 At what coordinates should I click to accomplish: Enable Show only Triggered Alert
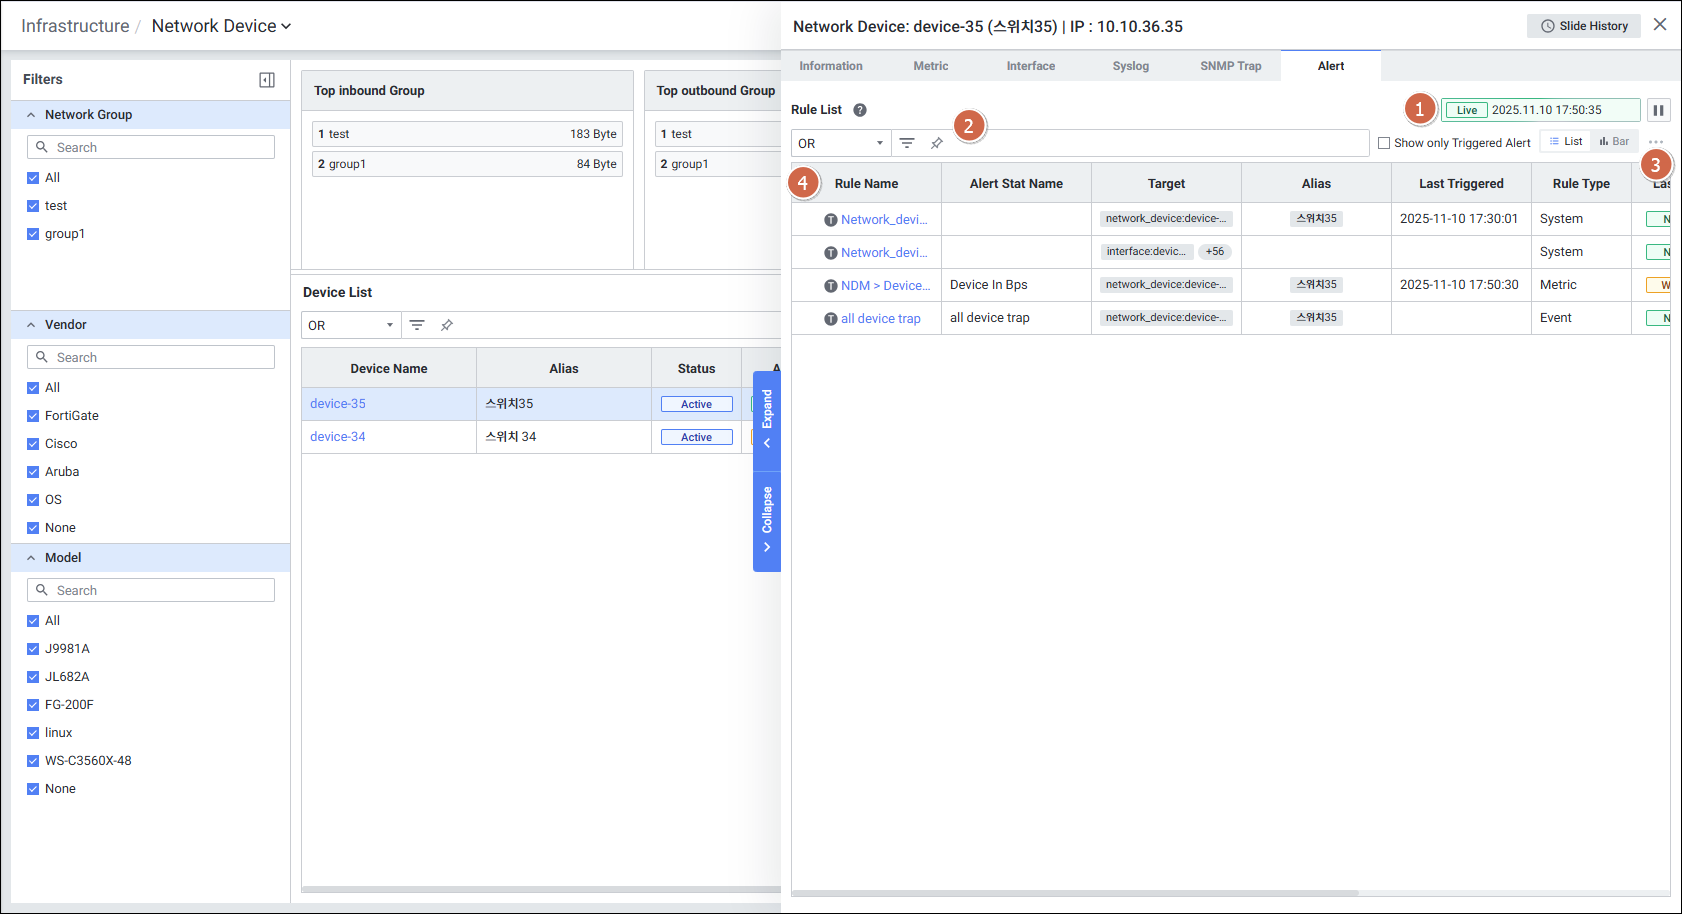[x=1384, y=143]
